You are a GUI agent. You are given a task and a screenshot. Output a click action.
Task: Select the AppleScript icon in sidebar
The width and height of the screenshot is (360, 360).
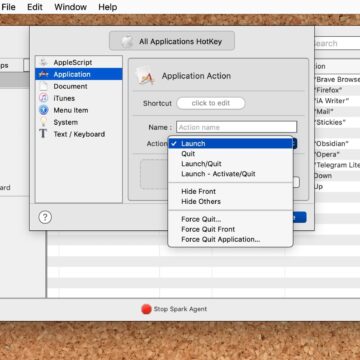(x=44, y=62)
